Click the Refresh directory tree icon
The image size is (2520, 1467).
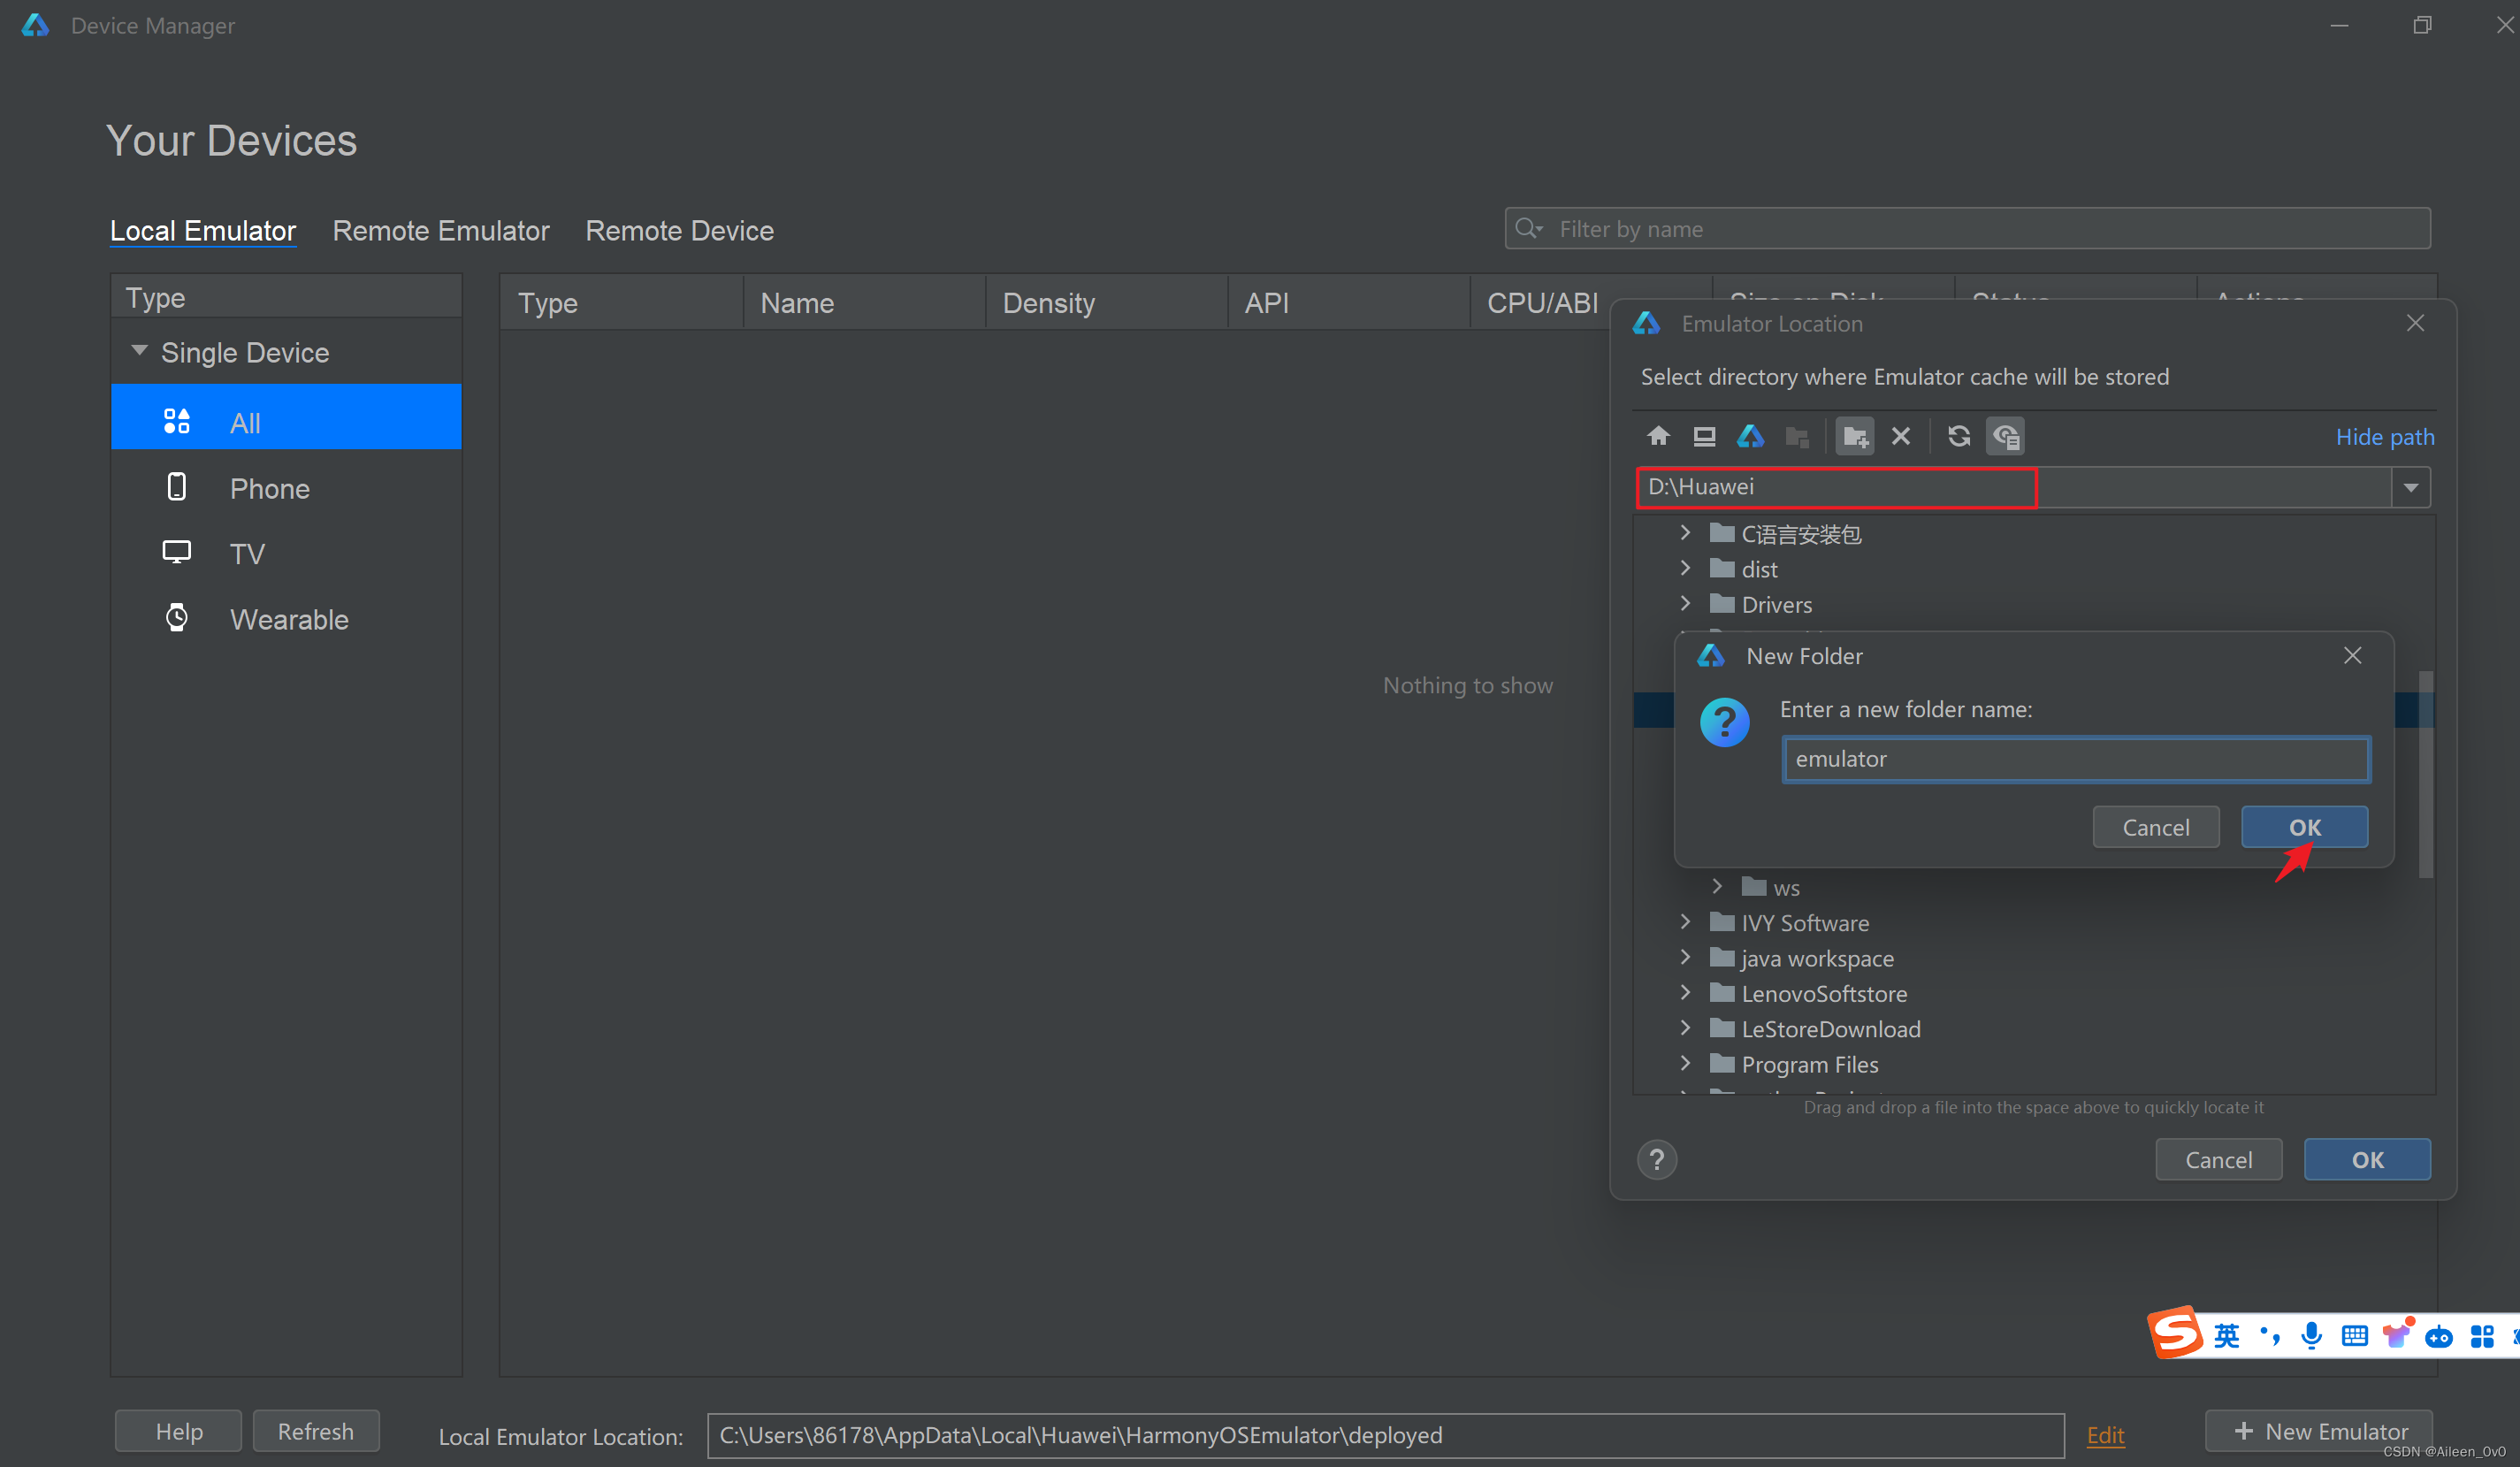1958,436
